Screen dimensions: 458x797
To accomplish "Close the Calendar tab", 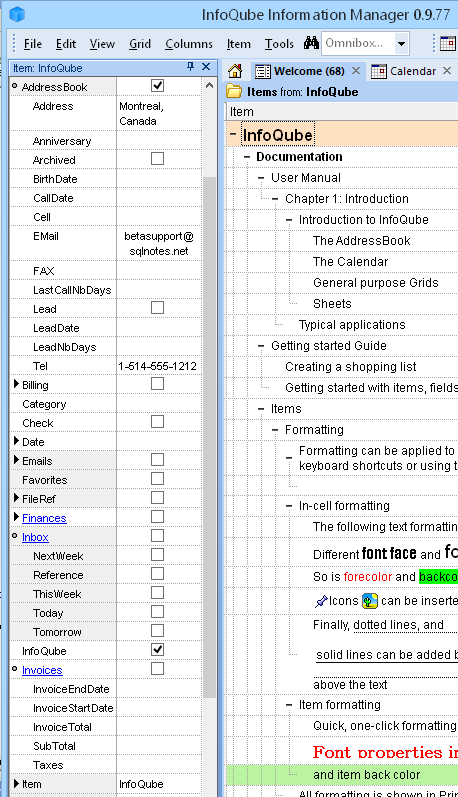I will tap(447, 71).
